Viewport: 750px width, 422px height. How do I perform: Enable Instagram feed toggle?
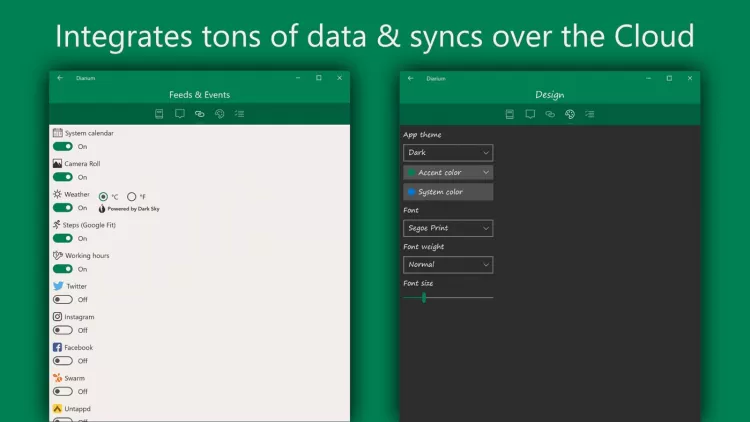(63, 330)
